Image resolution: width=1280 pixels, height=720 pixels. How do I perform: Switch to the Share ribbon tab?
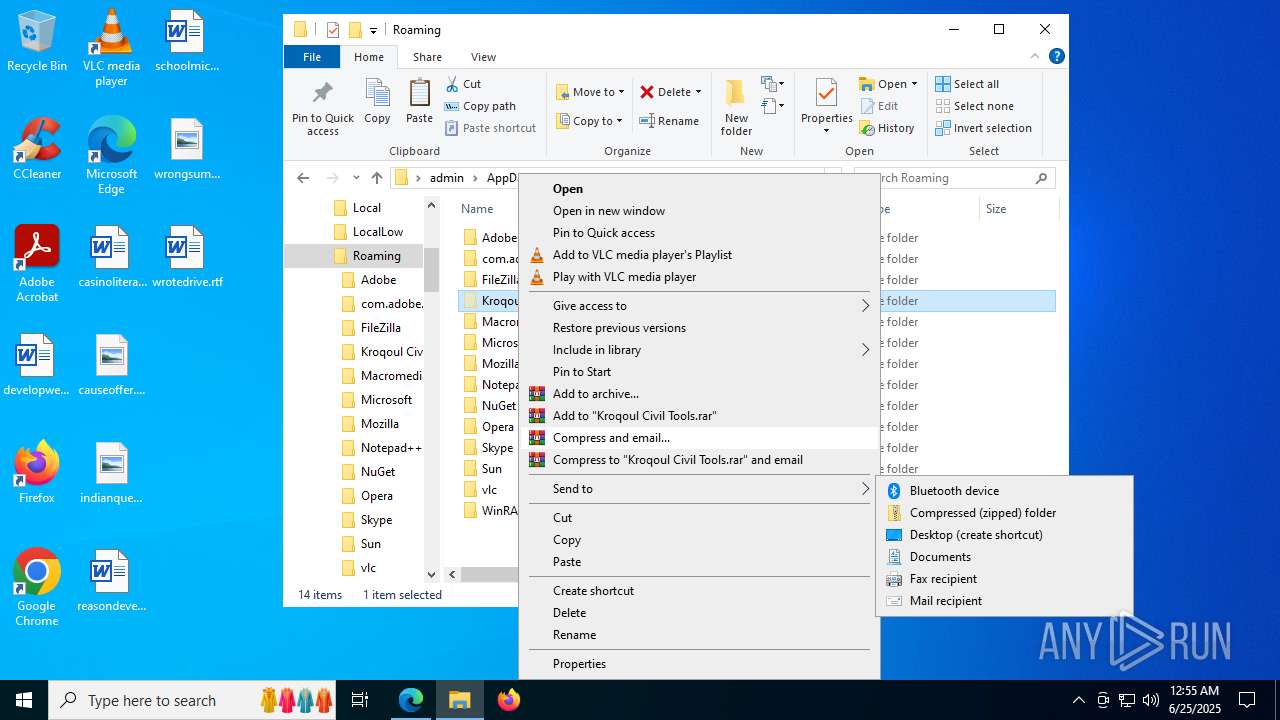(427, 57)
